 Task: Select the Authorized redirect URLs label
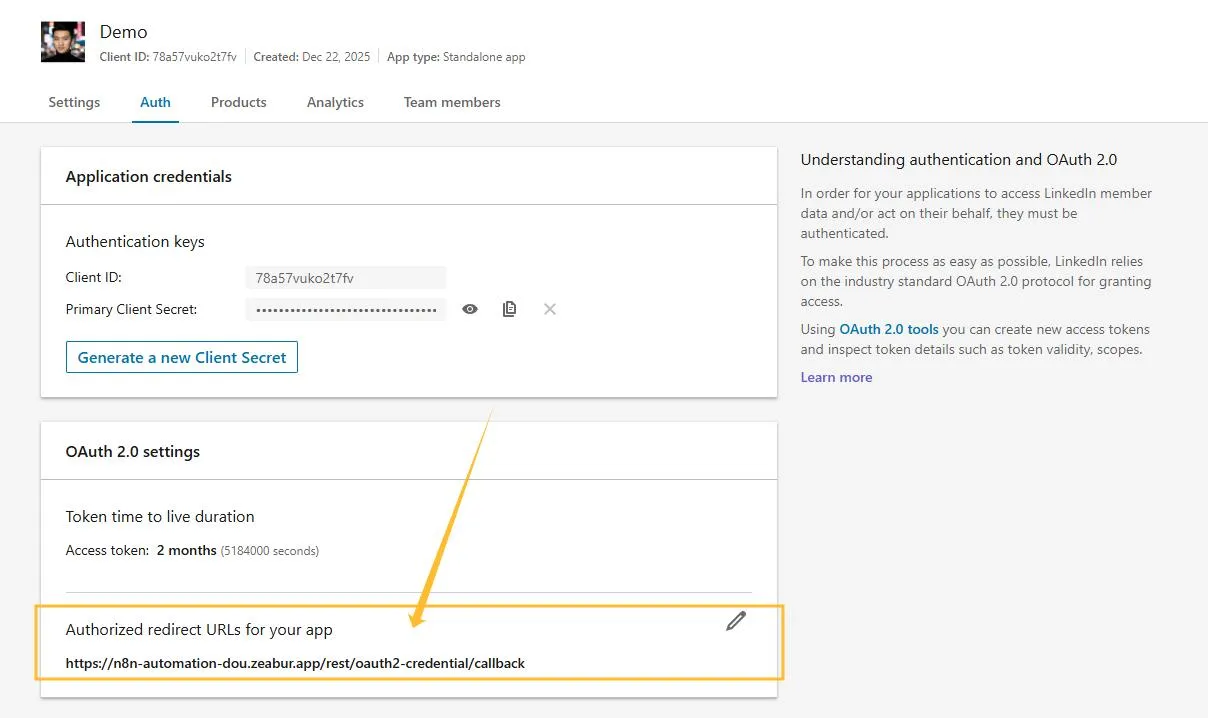(199, 629)
